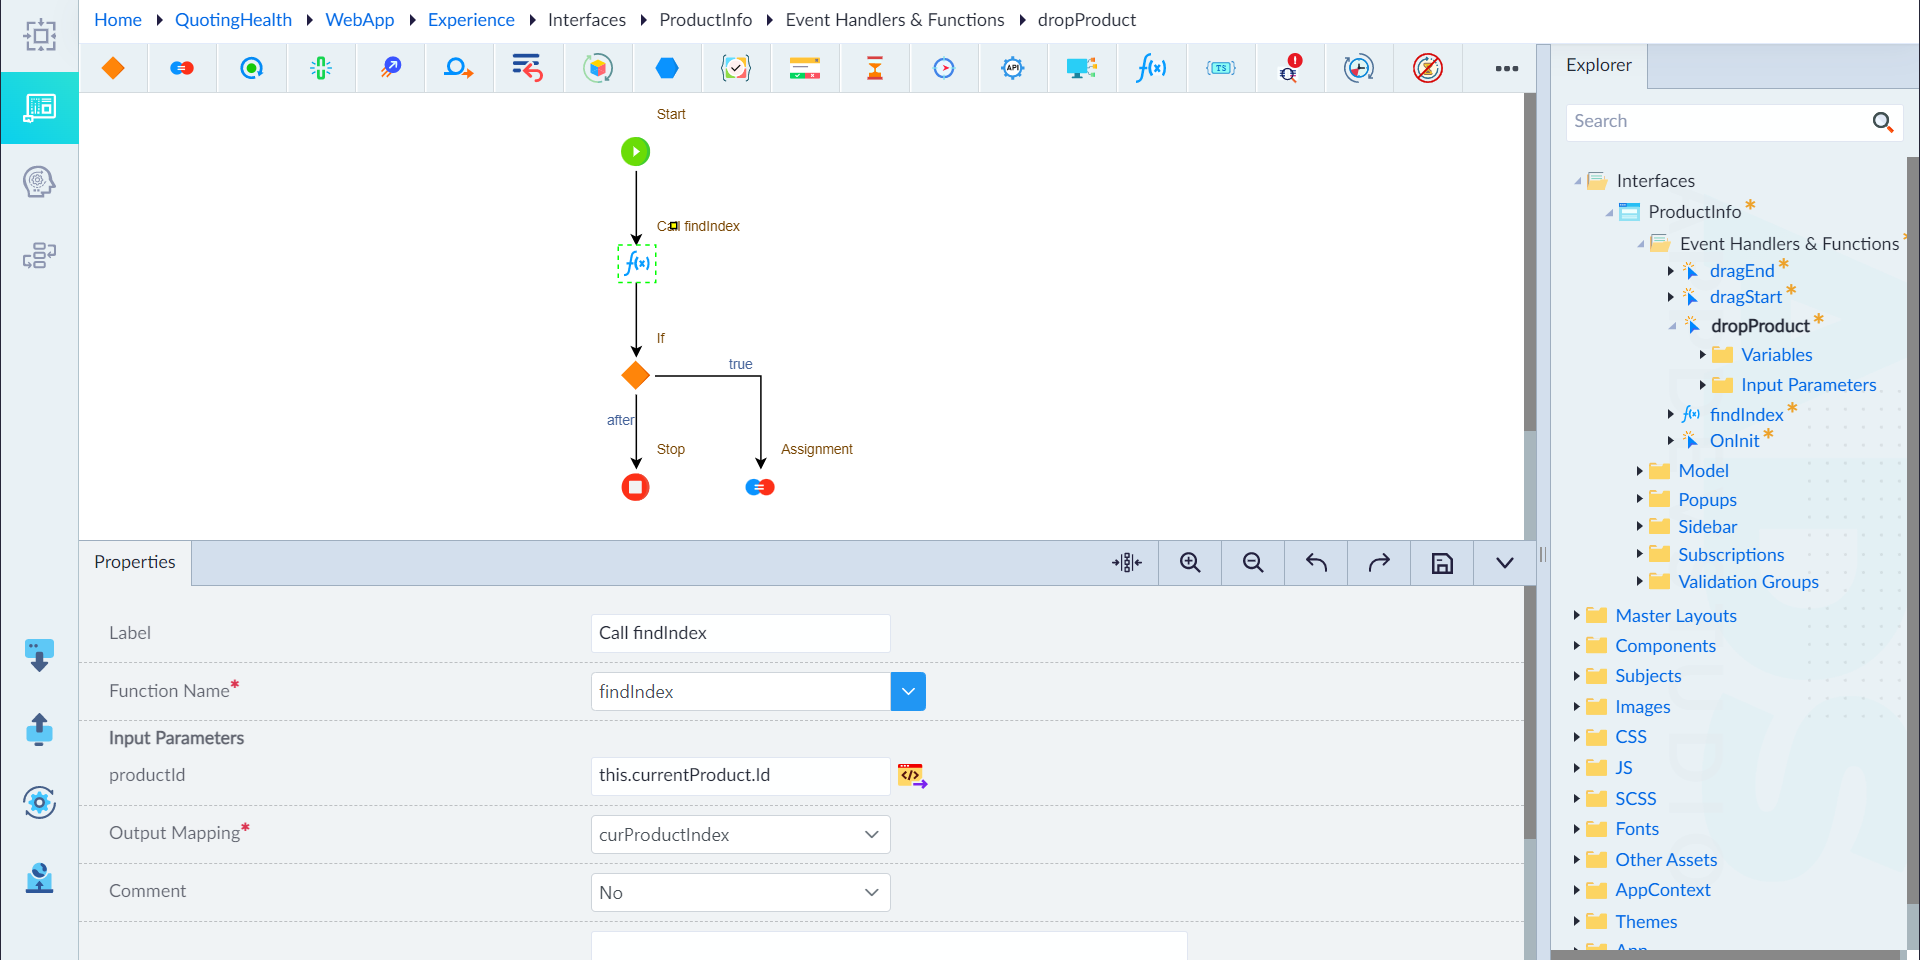Screen dimensions: 1920x960
Task: Open the Comment dropdown set to No
Action: pyautogui.click(x=741, y=893)
